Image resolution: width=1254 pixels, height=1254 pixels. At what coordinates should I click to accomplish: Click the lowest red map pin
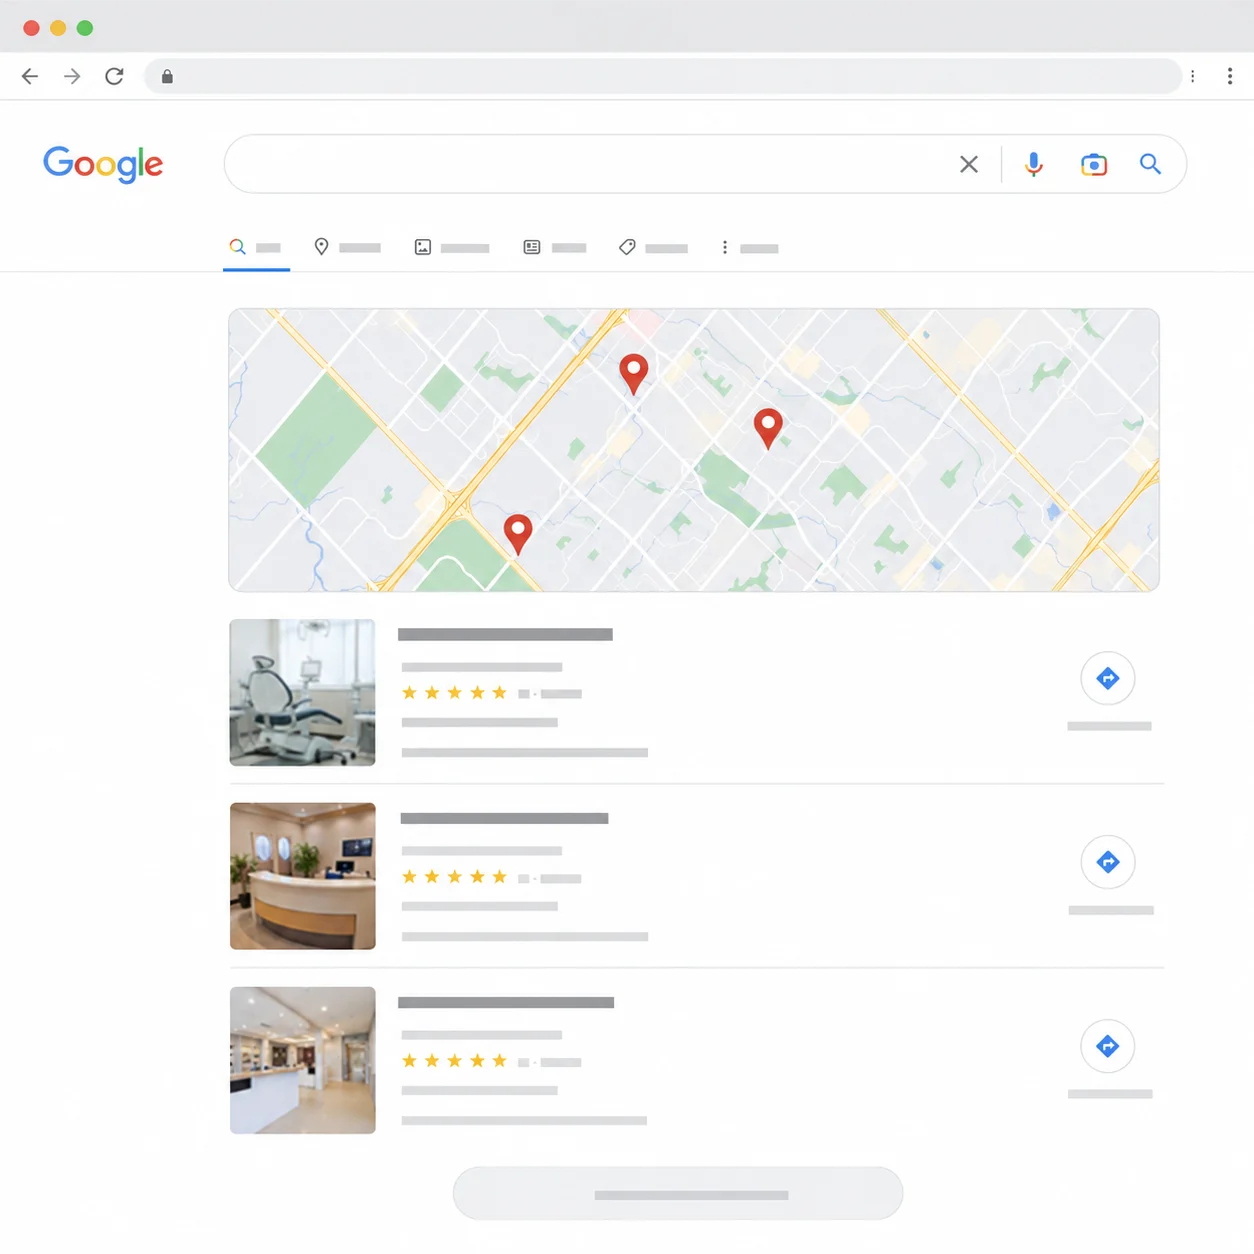518,533
